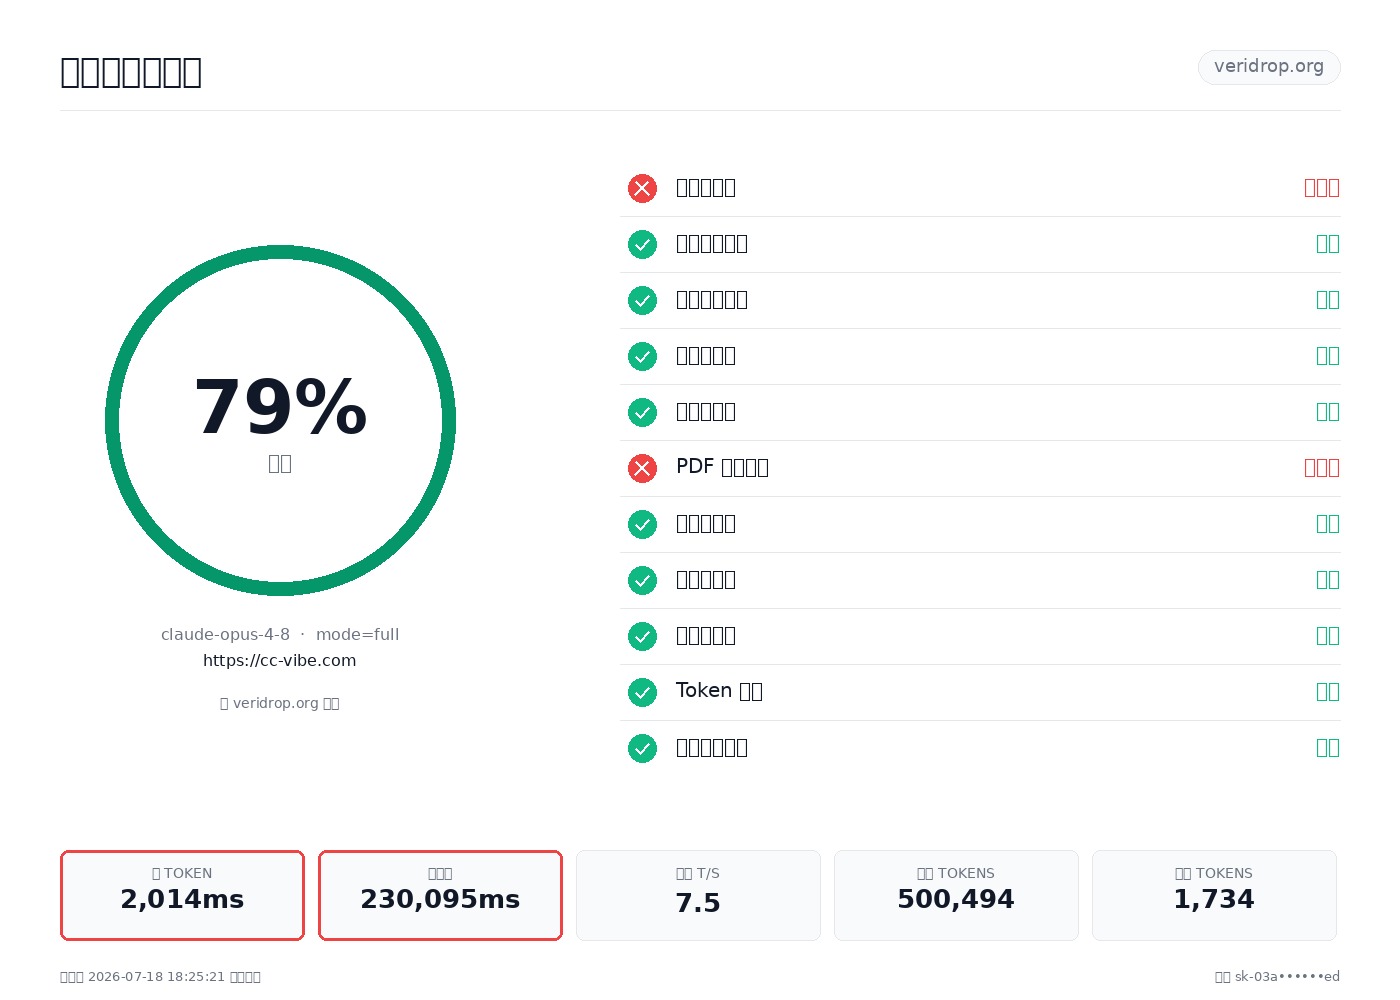Click the red-outlined 2,014ms TOKEN card
This screenshot has width=1400, height=1000.
[x=182, y=895]
